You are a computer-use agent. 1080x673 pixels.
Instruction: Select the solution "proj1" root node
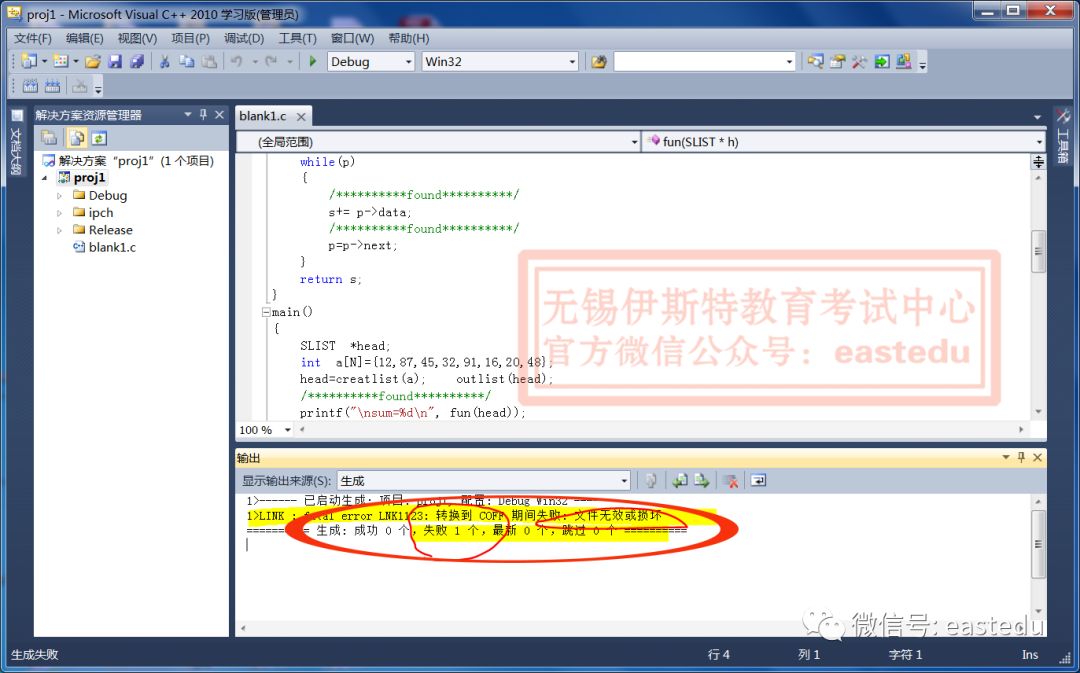pyautogui.click(x=128, y=161)
